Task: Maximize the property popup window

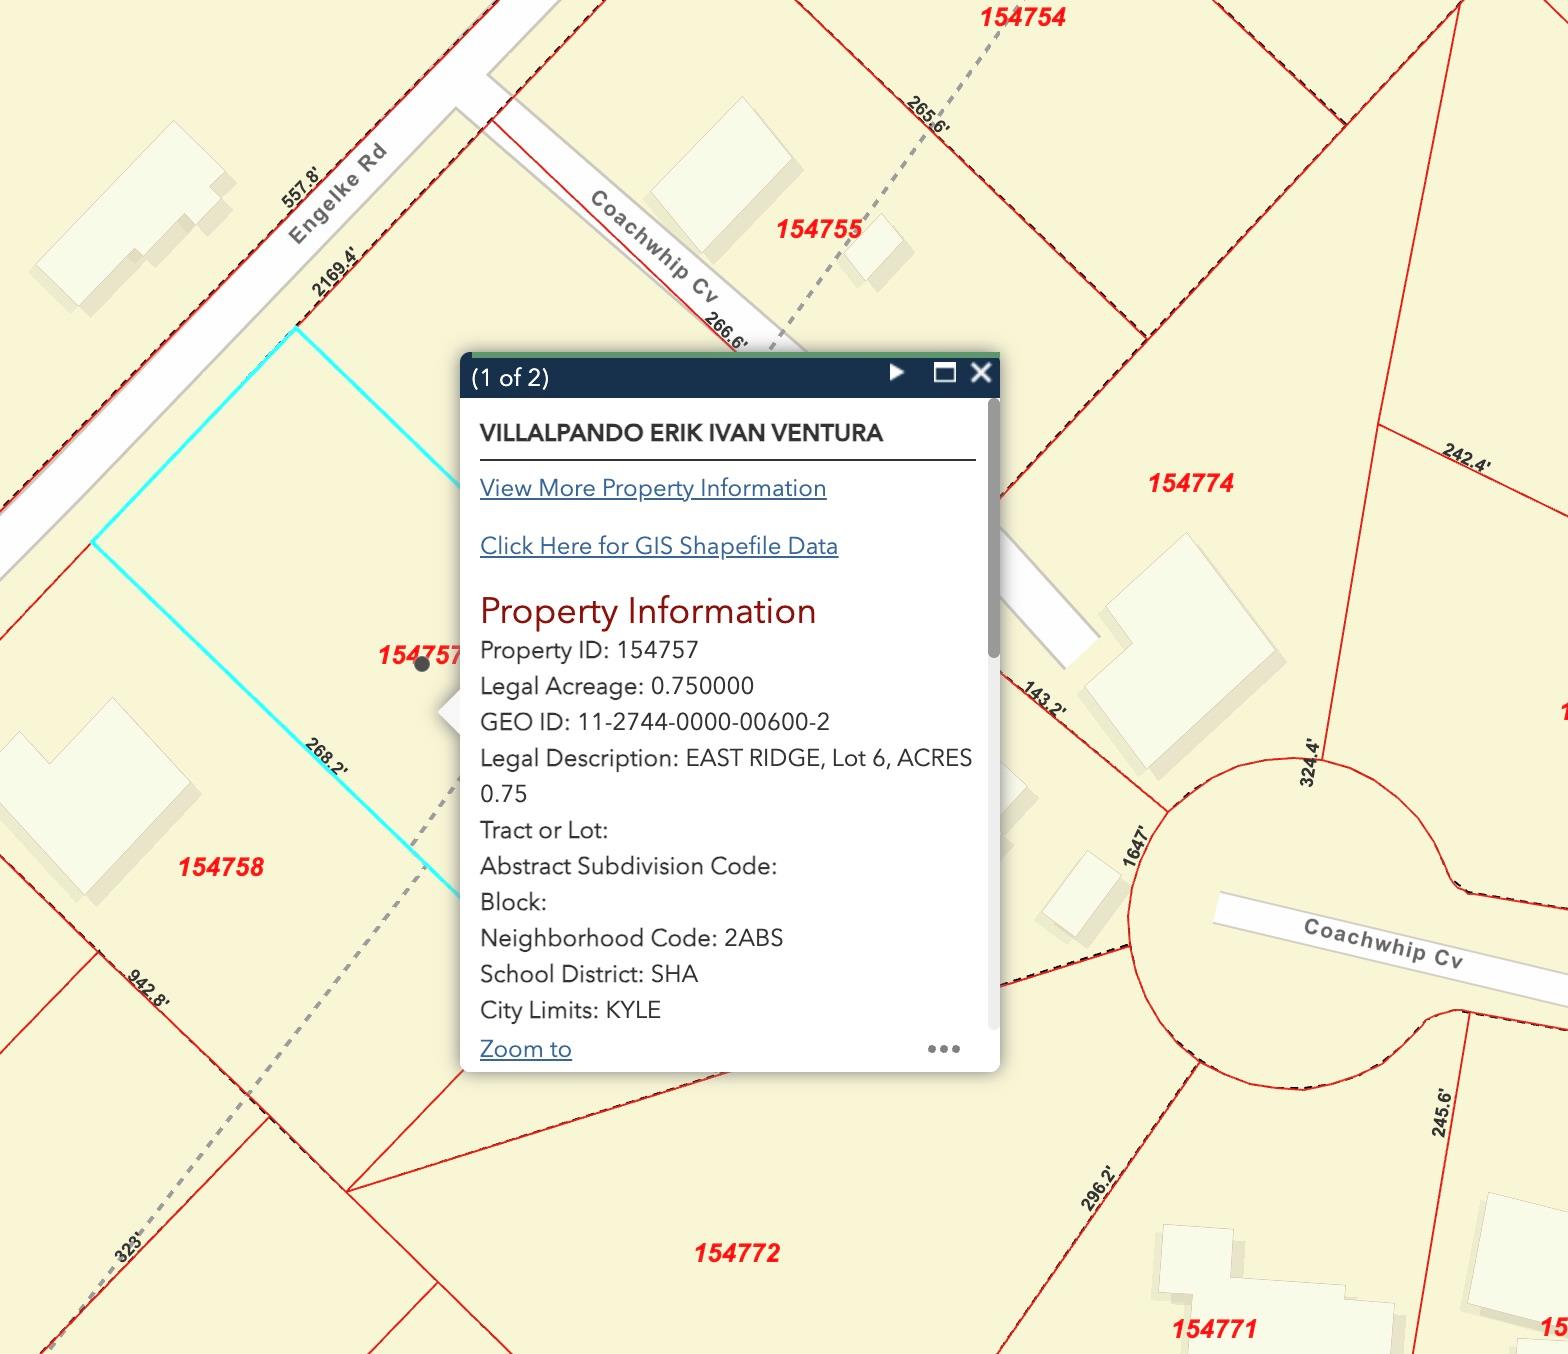Action: (944, 373)
